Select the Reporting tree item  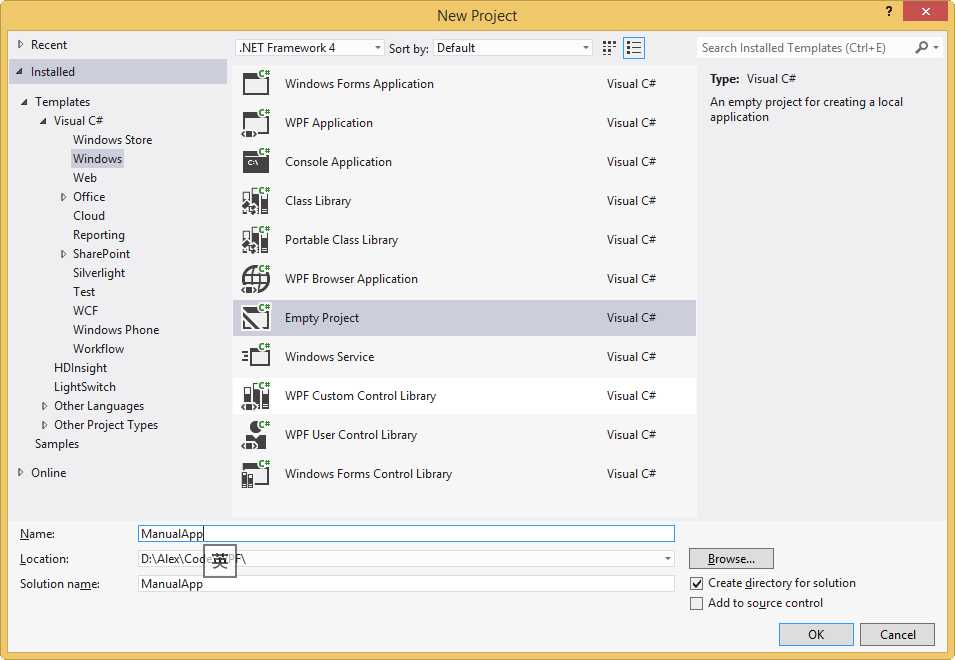click(99, 234)
